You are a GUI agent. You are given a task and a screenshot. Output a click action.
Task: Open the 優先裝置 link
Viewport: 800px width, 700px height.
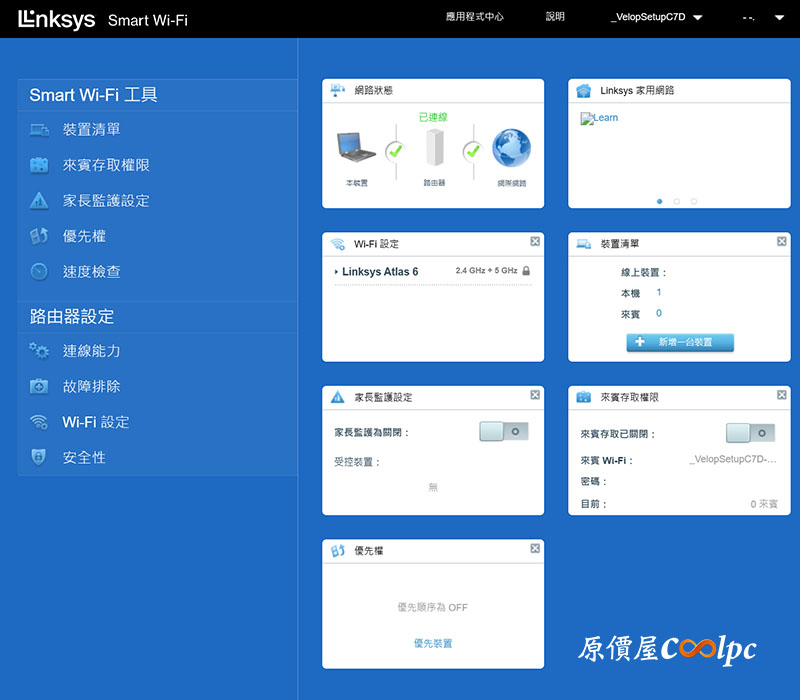pos(433,643)
